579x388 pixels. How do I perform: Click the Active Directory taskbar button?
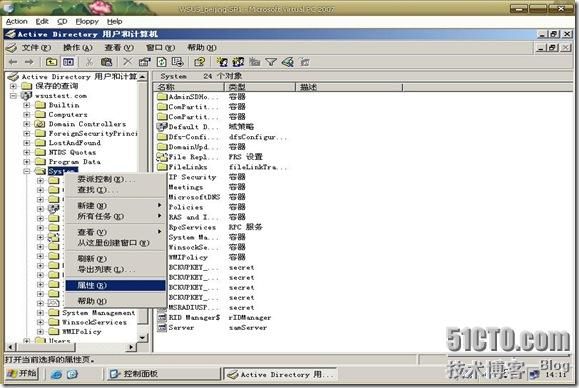pyautogui.click(x=281, y=374)
